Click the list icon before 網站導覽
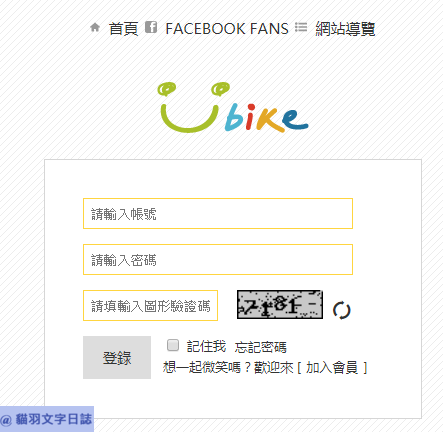This screenshot has width=443, height=432. point(301,27)
